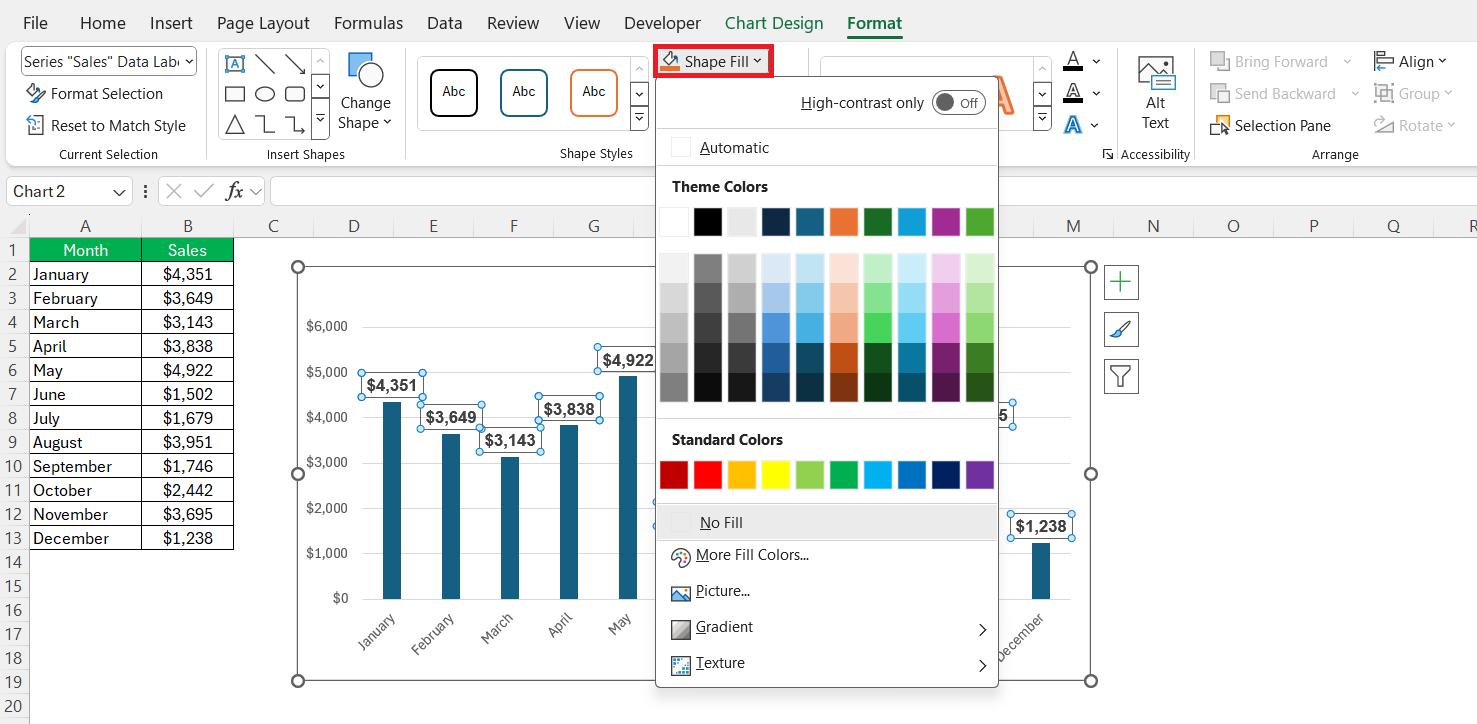Switch to the Chart Design tab

[774, 23]
